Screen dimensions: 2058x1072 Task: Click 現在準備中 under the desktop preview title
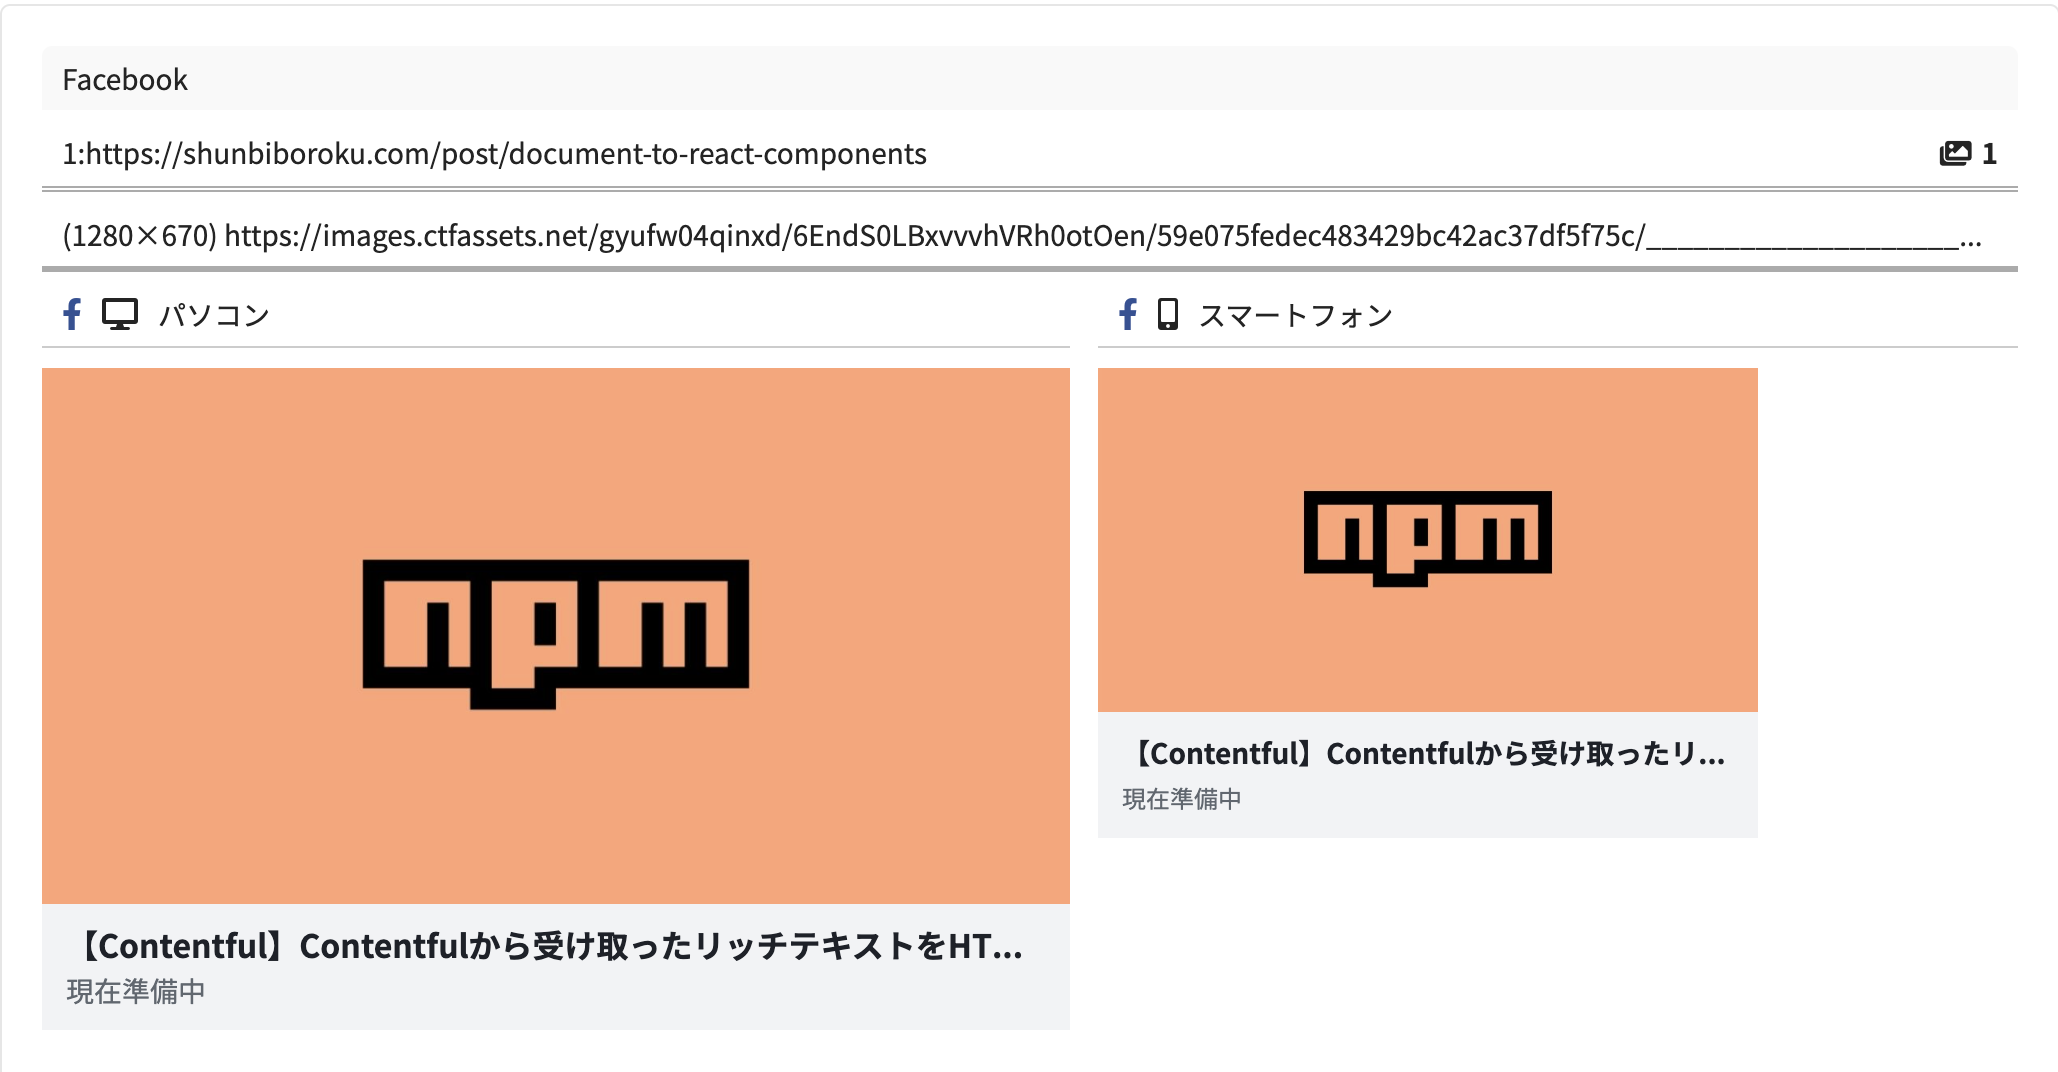136,991
